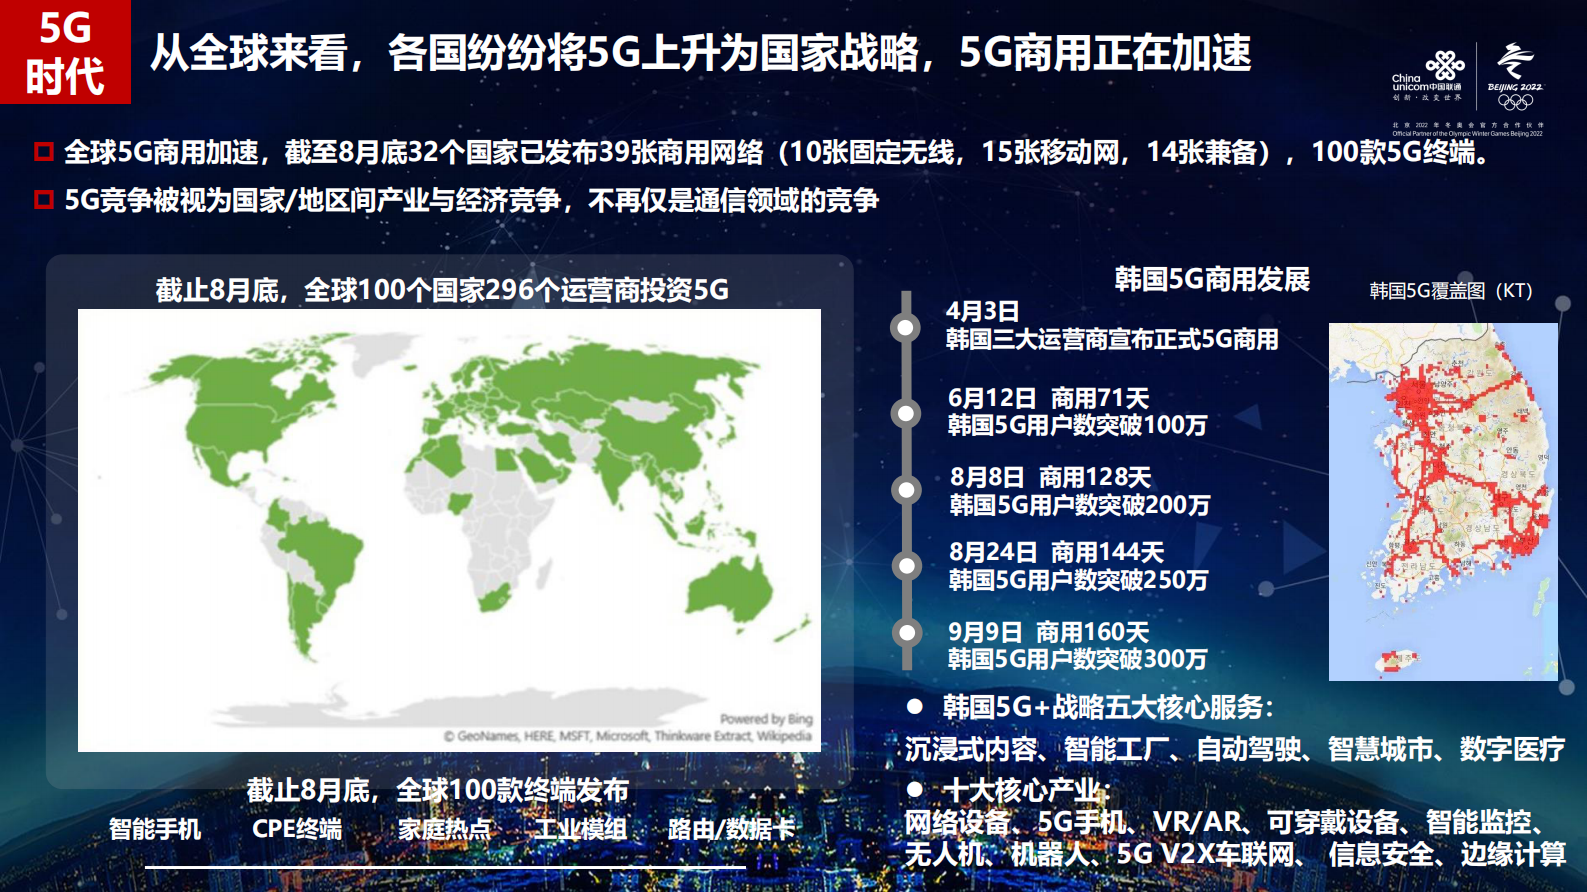Click the line "韩国三大运营商宣布正式5G商用"

click(x=1112, y=339)
